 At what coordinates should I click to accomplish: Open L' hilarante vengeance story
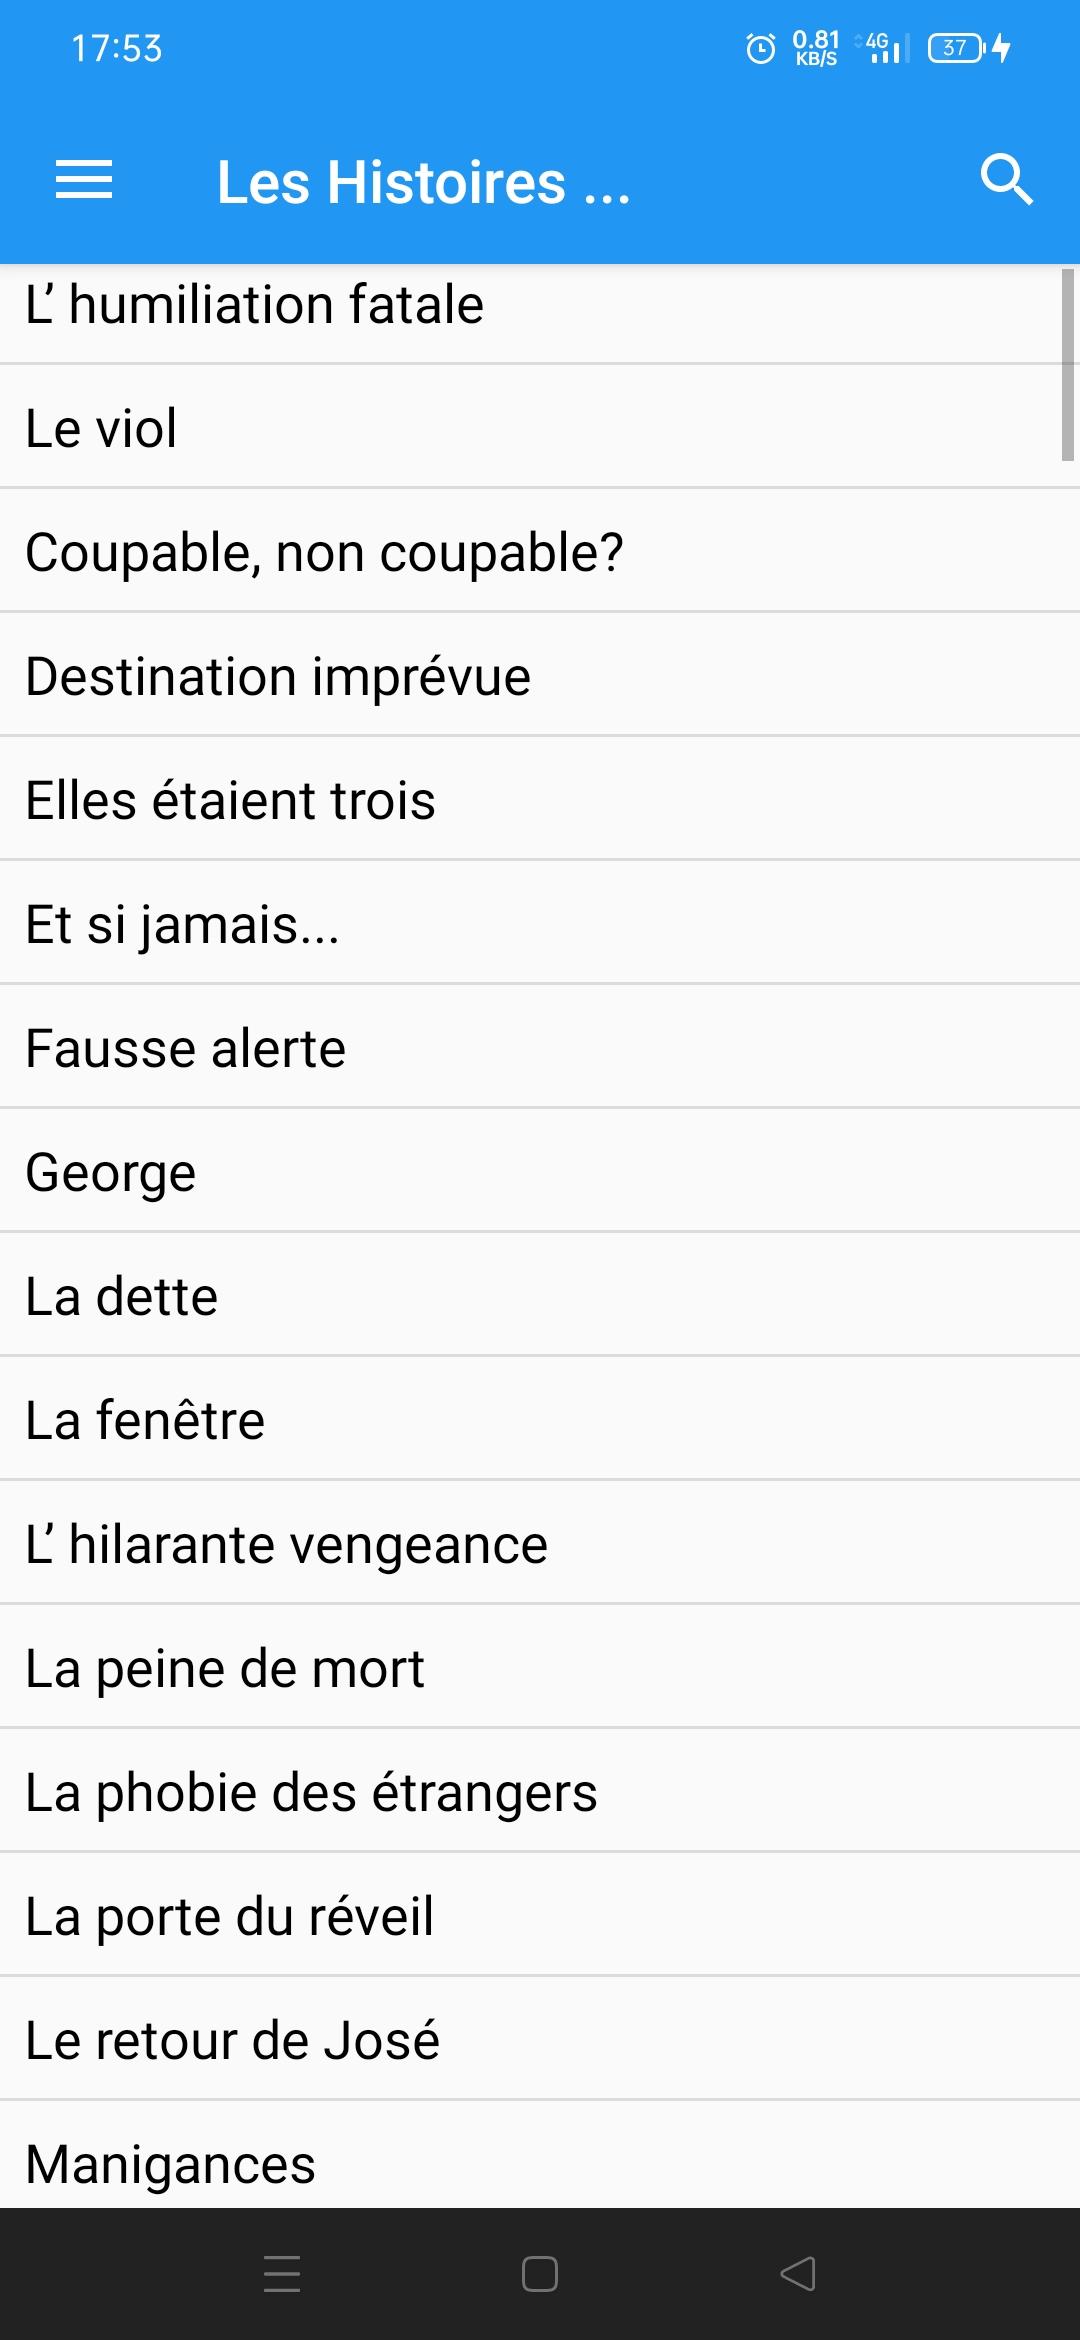pyautogui.click(x=540, y=1543)
